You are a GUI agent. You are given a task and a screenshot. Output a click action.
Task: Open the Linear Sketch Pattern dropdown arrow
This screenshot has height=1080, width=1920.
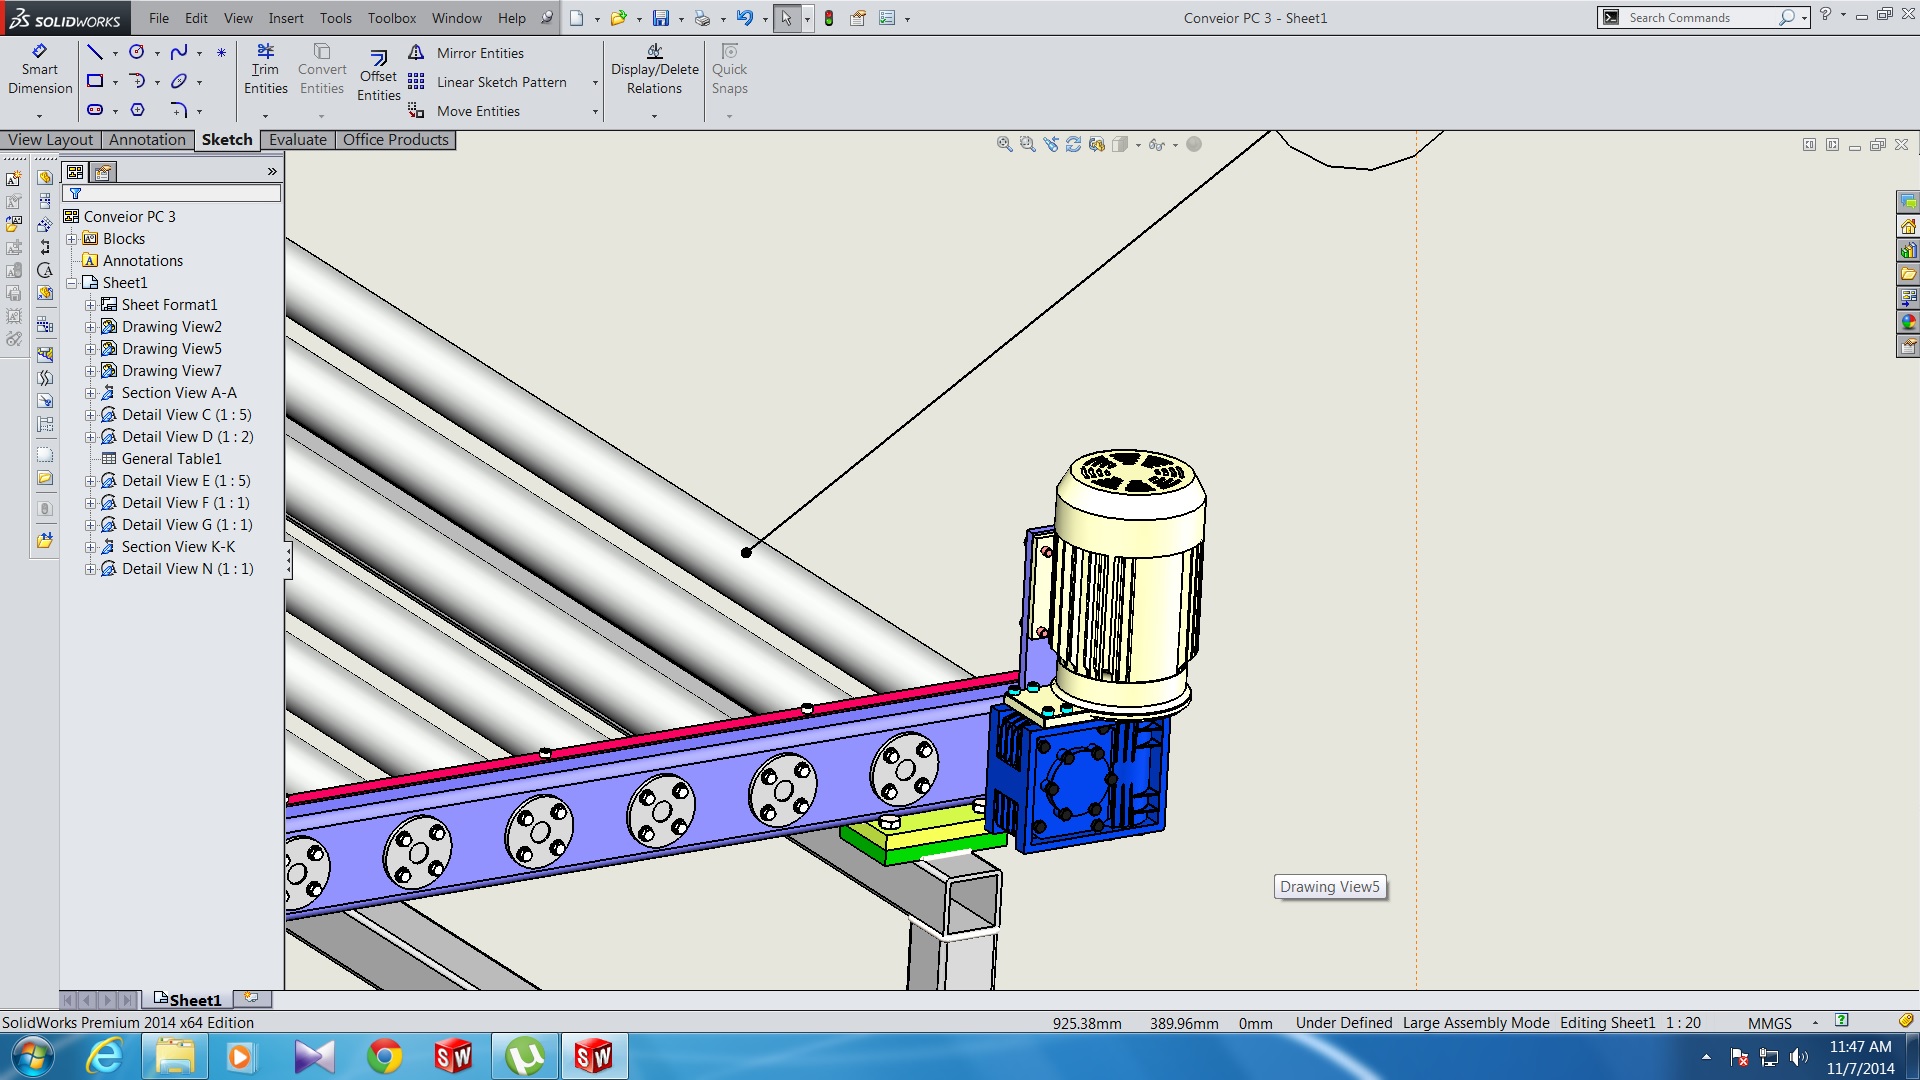(x=595, y=83)
